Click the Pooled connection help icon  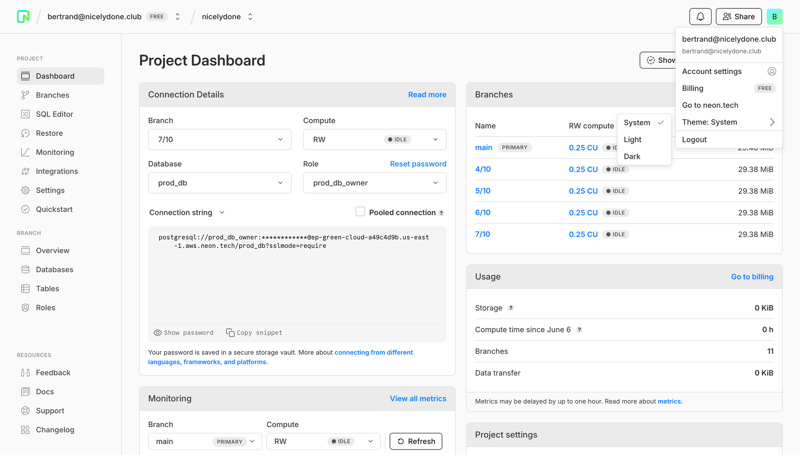pos(441,213)
